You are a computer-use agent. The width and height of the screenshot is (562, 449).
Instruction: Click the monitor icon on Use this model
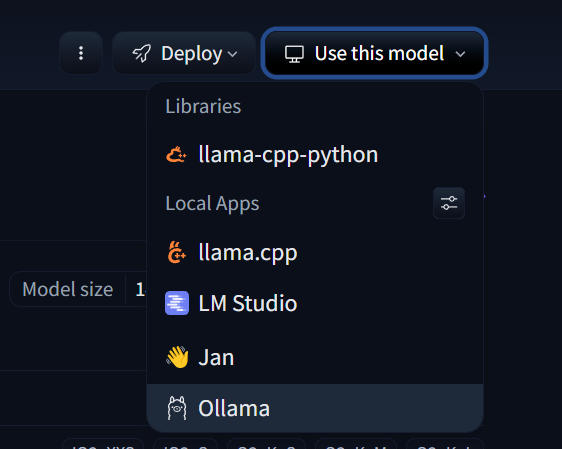click(x=294, y=54)
